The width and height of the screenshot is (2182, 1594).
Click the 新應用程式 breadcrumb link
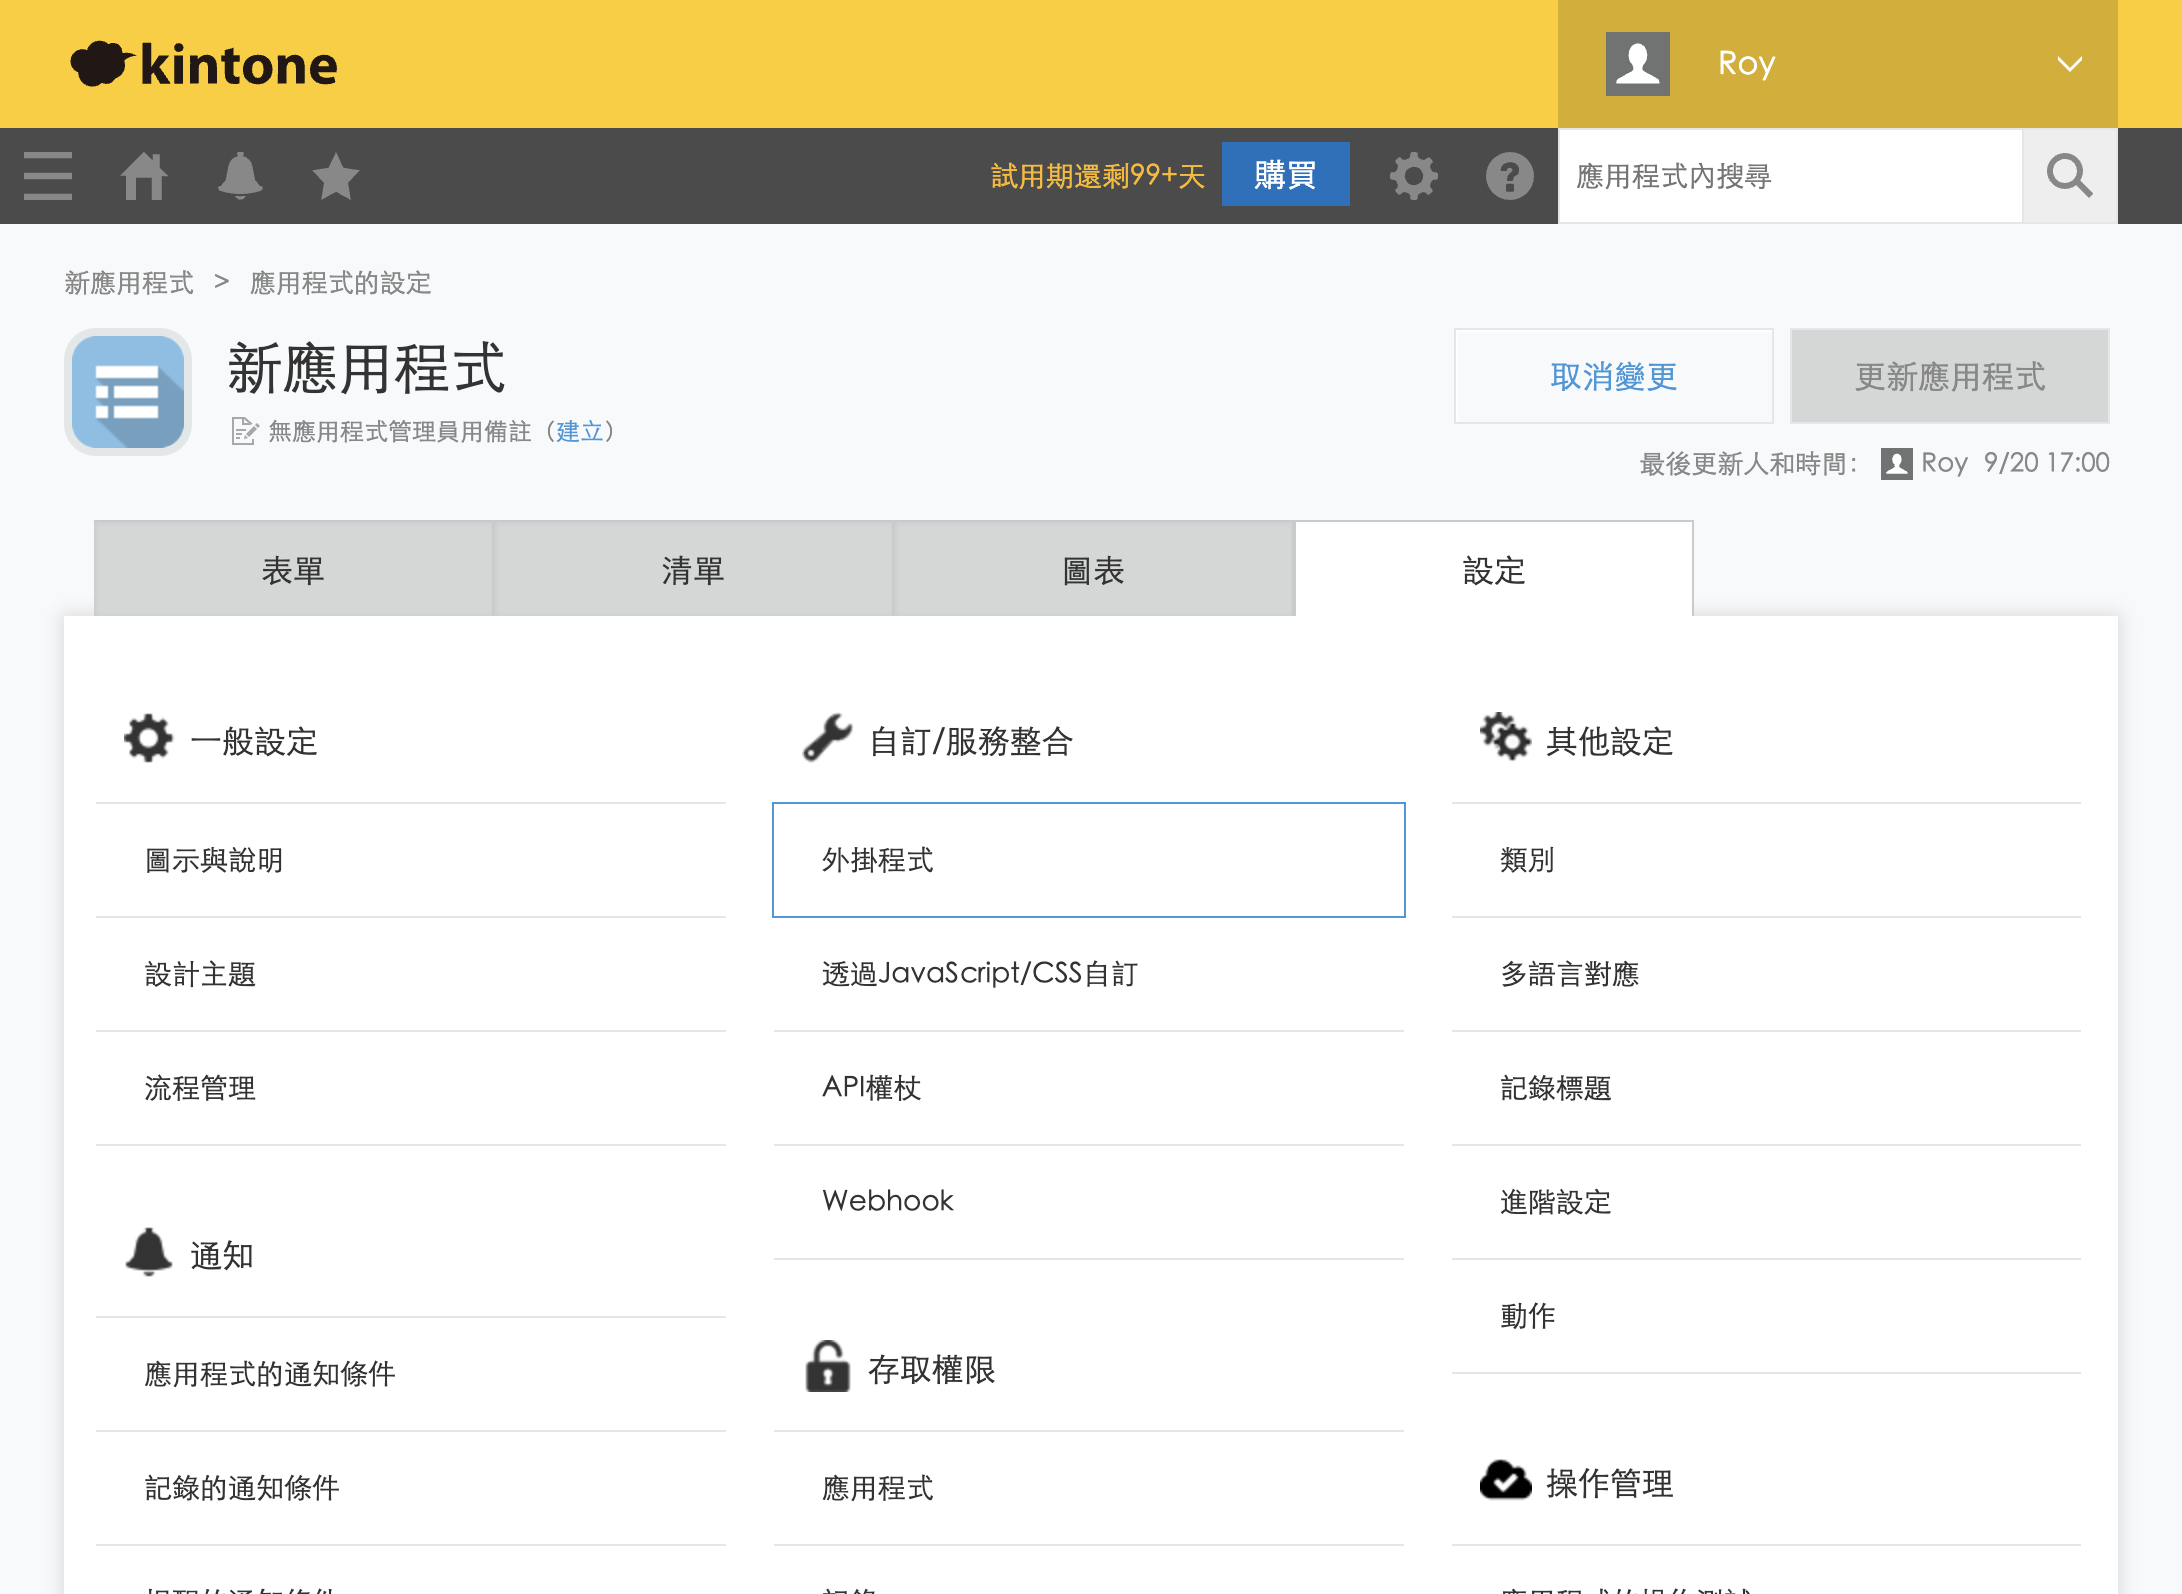[x=129, y=283]
